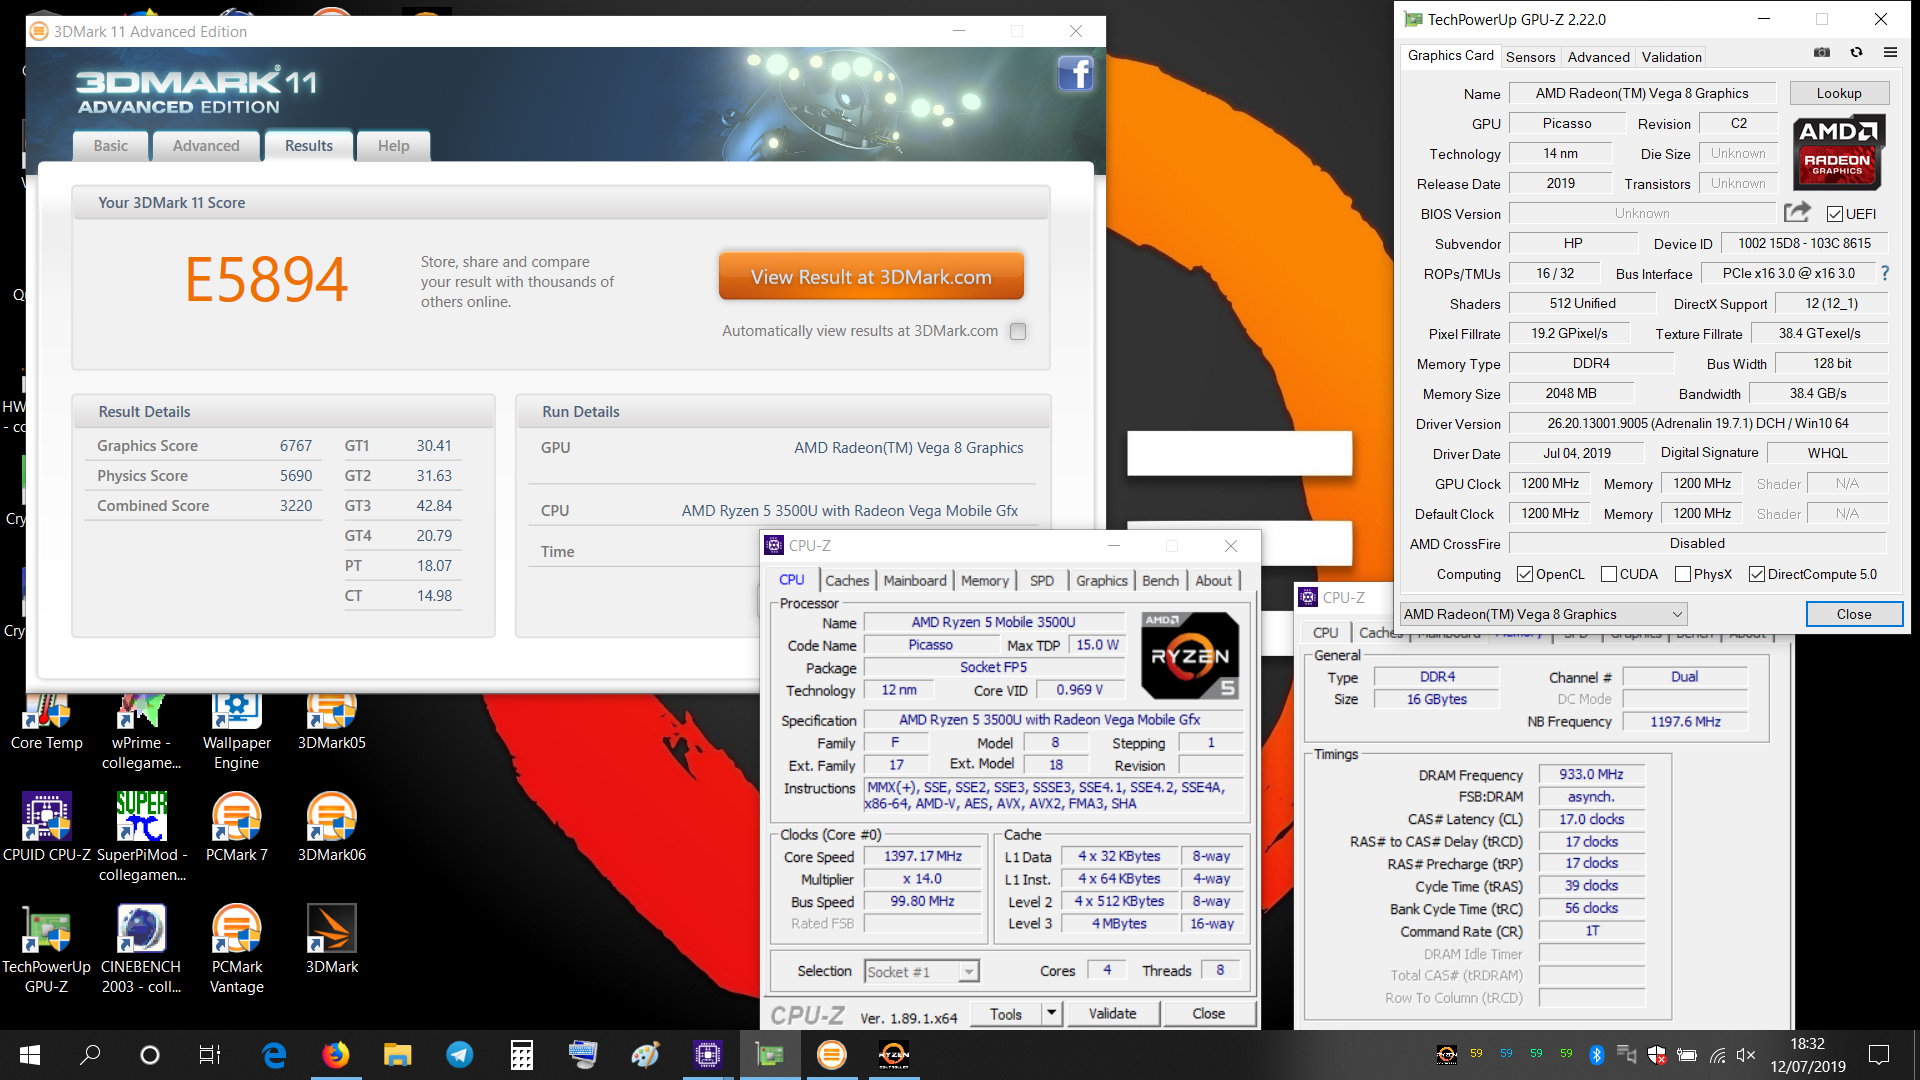This screenshot has height=1080, width=1920.
Task: Open Firefox from the taskbar
Action: tap(336, 1054)
